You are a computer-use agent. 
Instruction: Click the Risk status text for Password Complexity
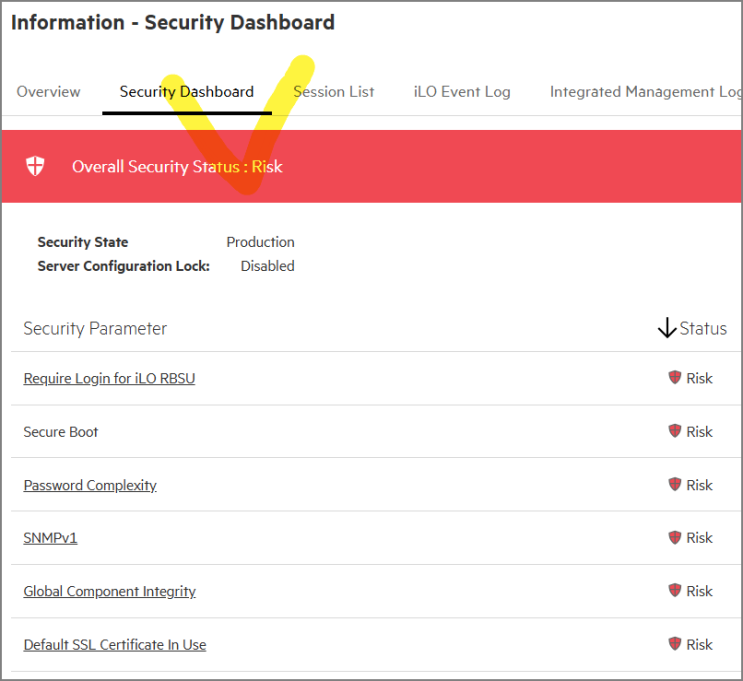pos(699,485)
